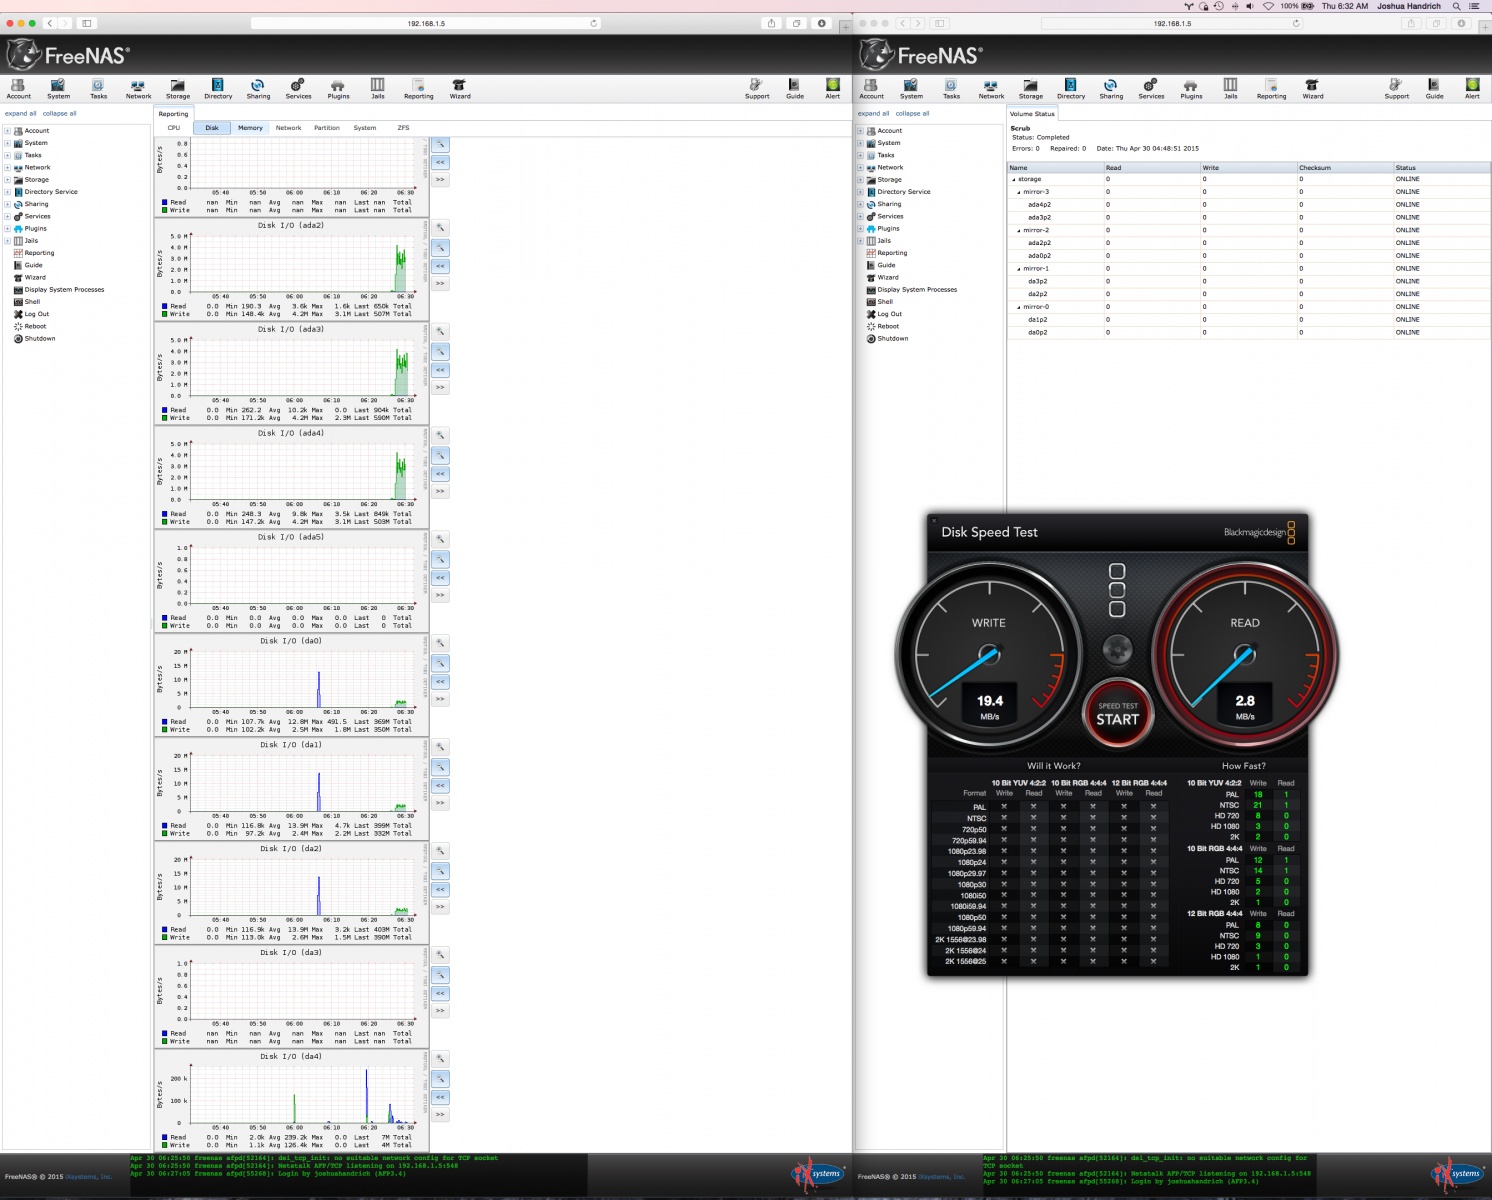Click Storage icon in right window's toolbar
This screenshot has width=1492, height=1200.
point(1031,89)
